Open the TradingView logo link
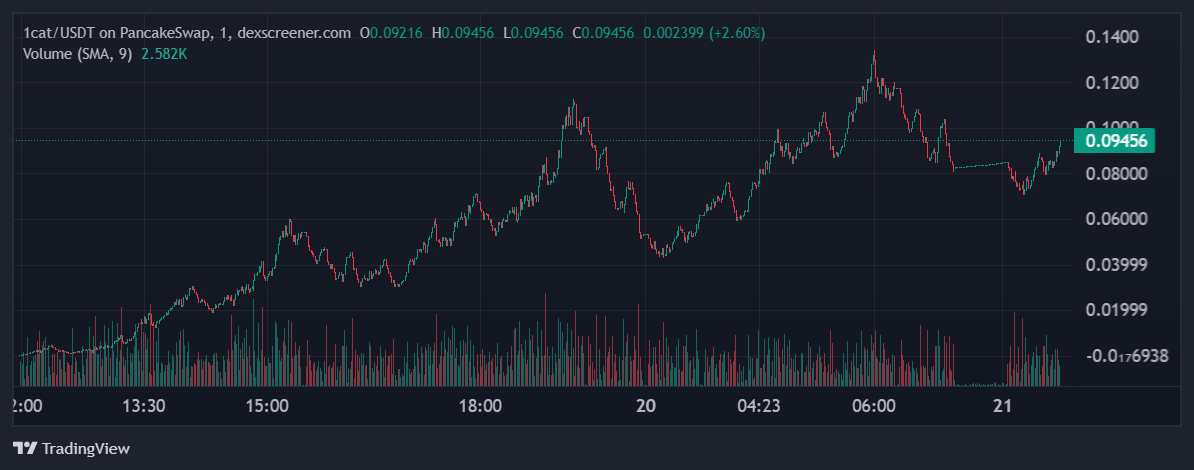 coord(72,449)
